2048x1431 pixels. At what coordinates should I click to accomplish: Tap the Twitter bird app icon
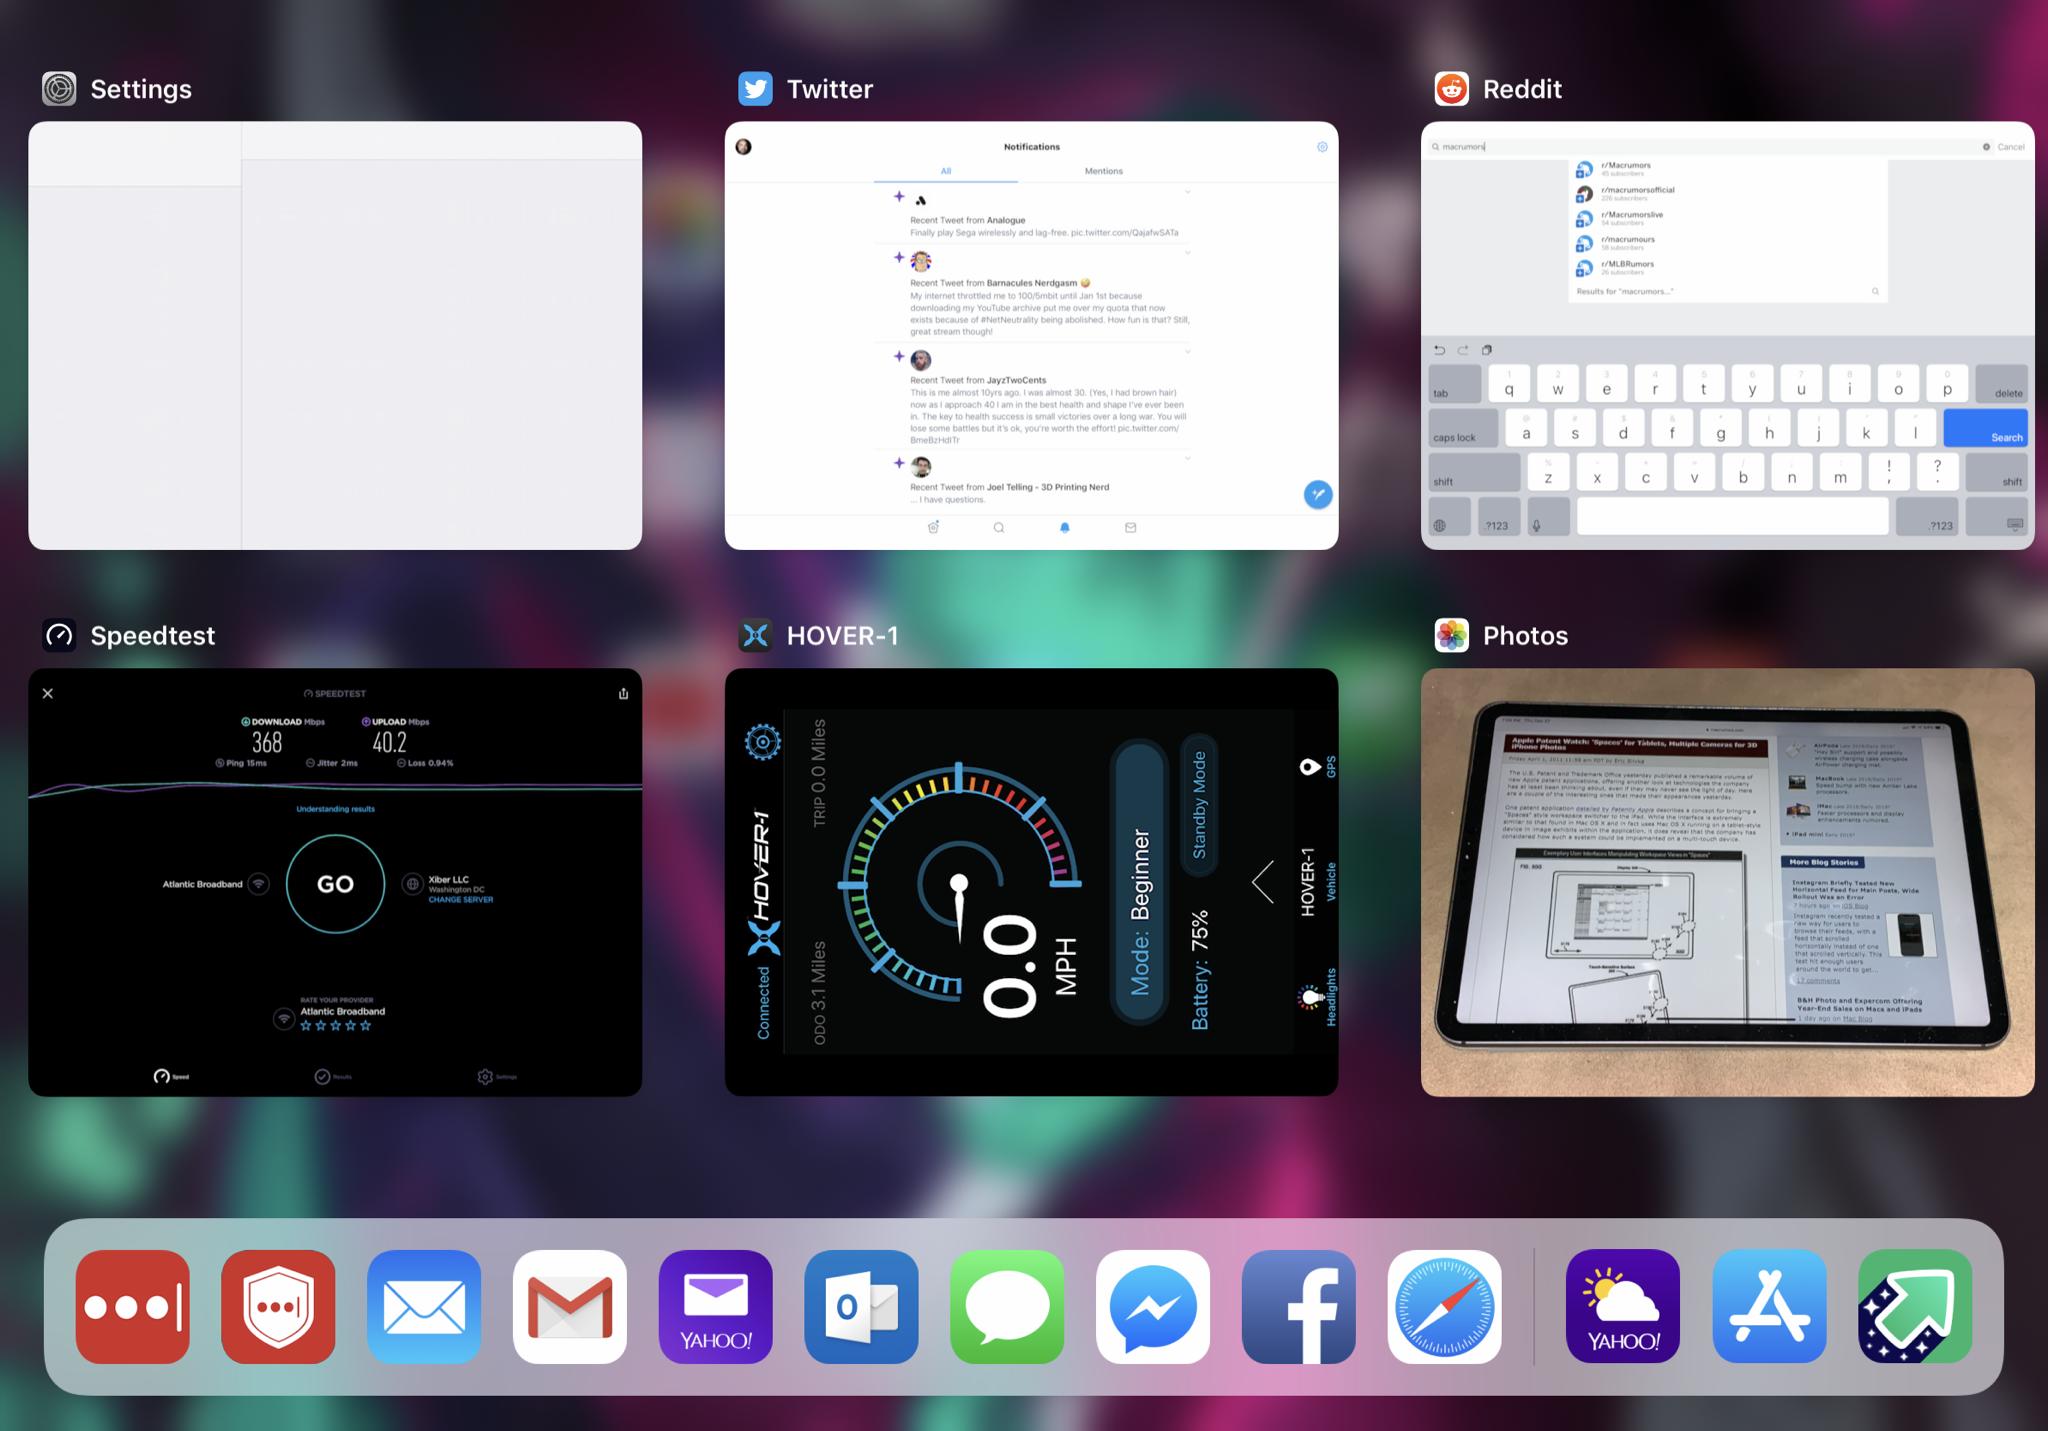coord(755,89)
